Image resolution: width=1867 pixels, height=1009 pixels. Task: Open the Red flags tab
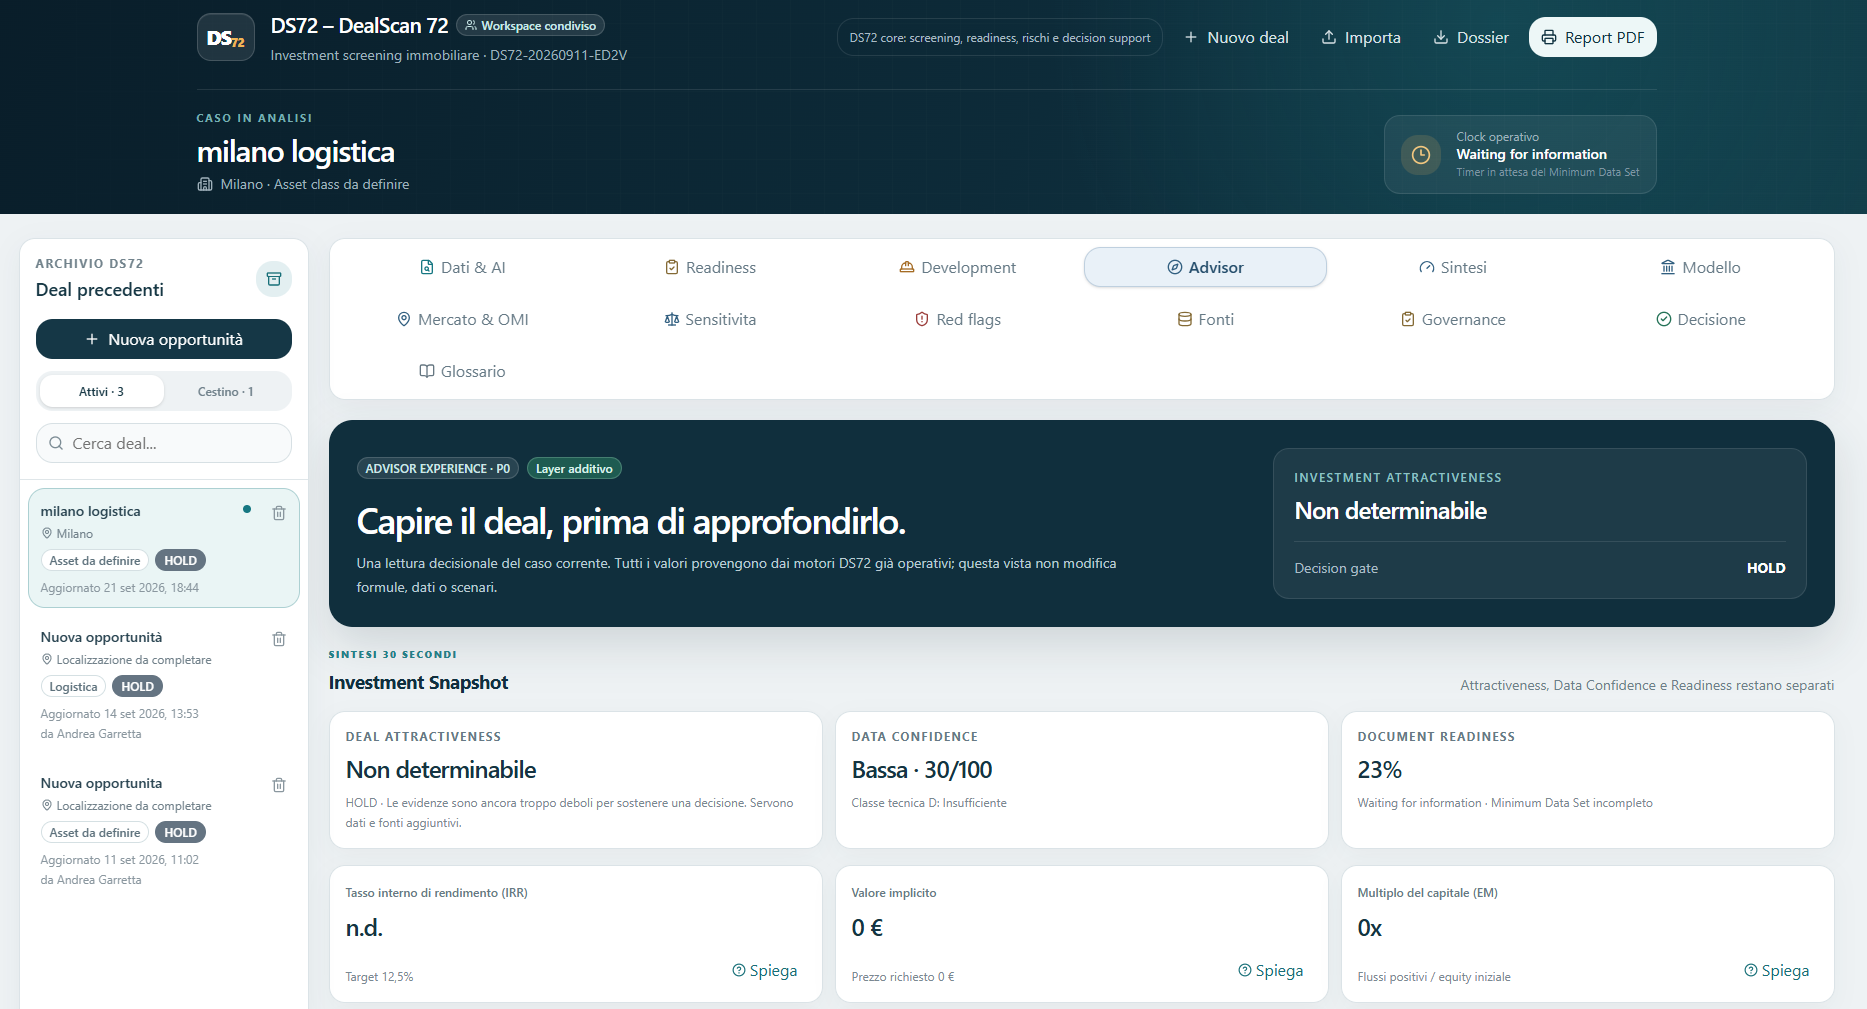tap(958, 319)
